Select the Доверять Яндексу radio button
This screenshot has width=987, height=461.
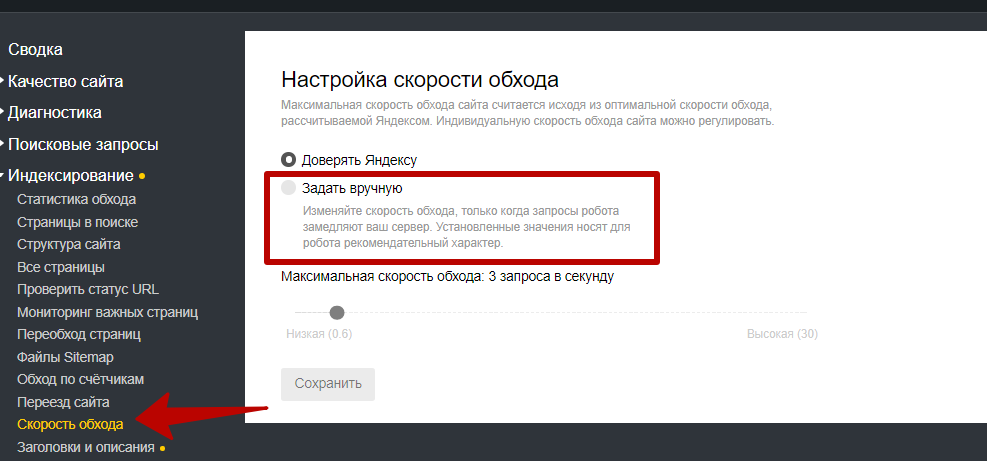[288, 160]
